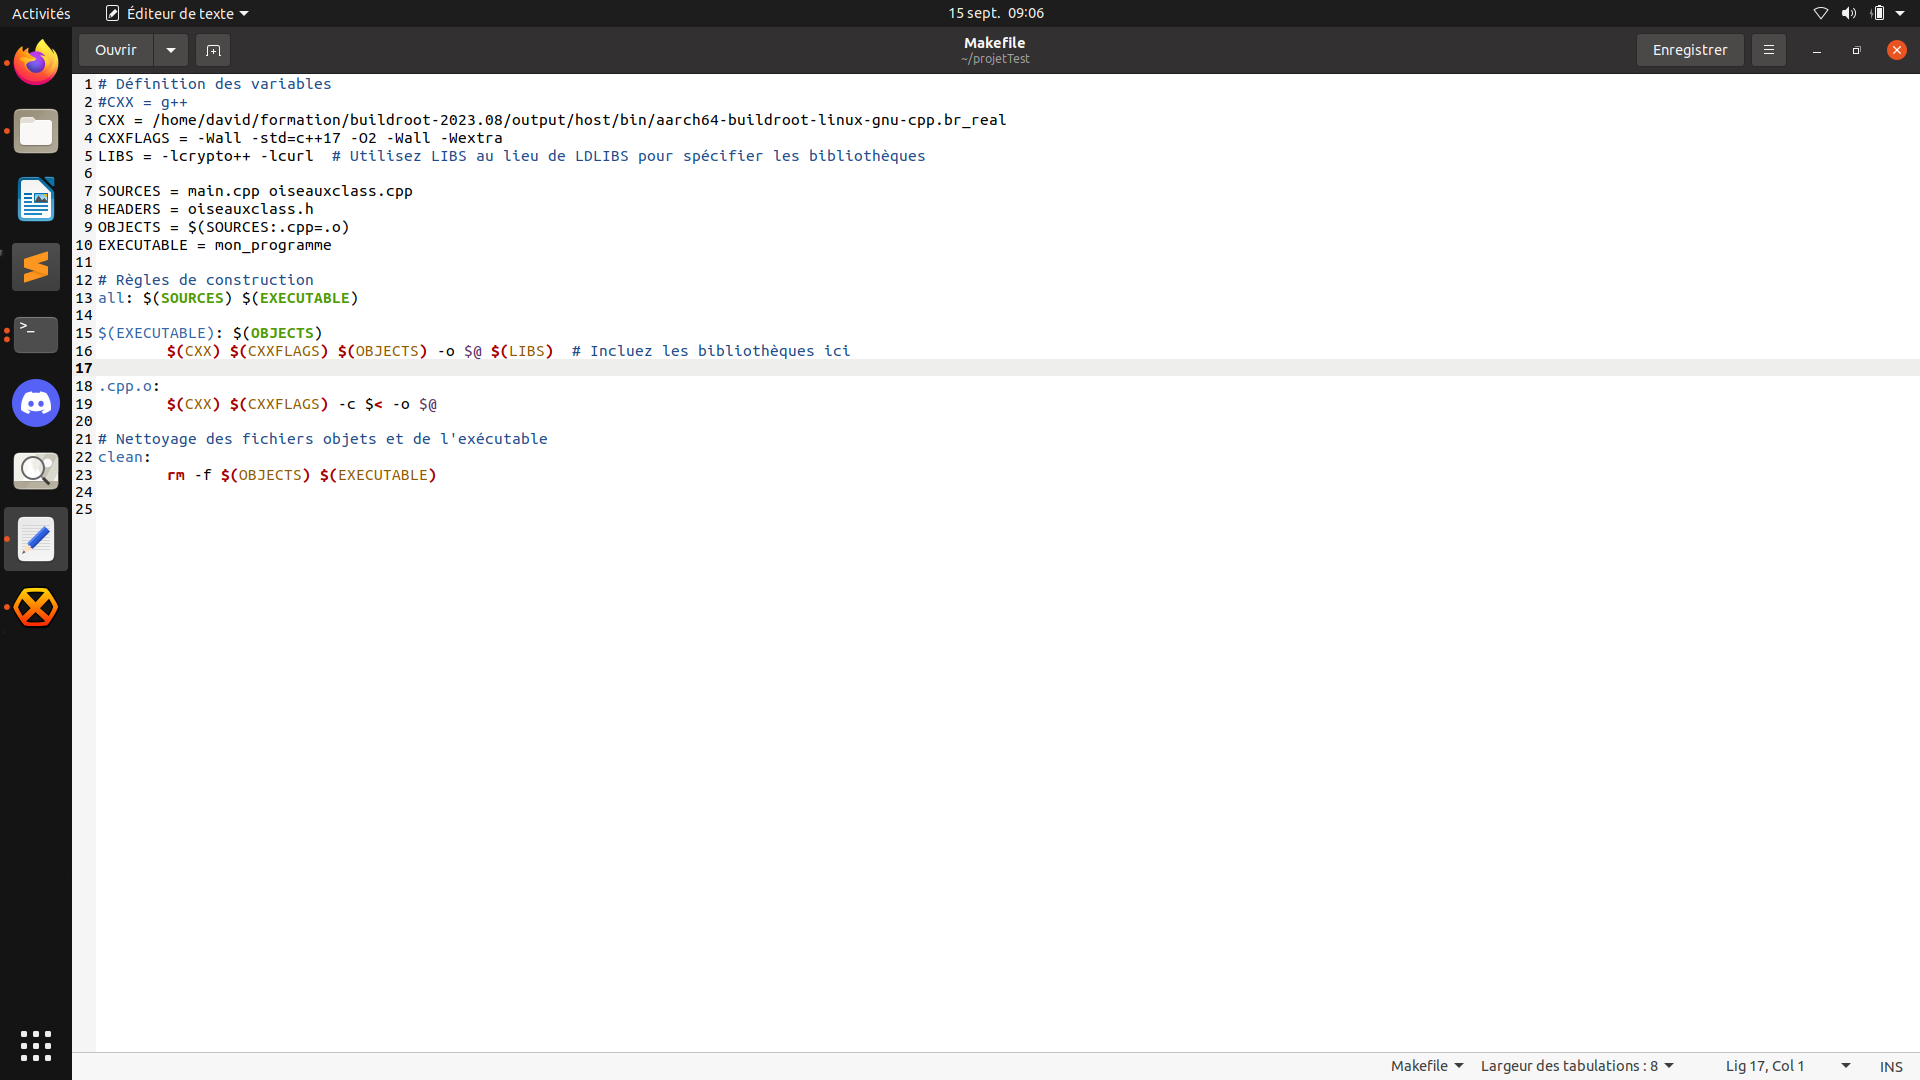Place cursor on the CXXFLAGS line

tap(300, 138)
